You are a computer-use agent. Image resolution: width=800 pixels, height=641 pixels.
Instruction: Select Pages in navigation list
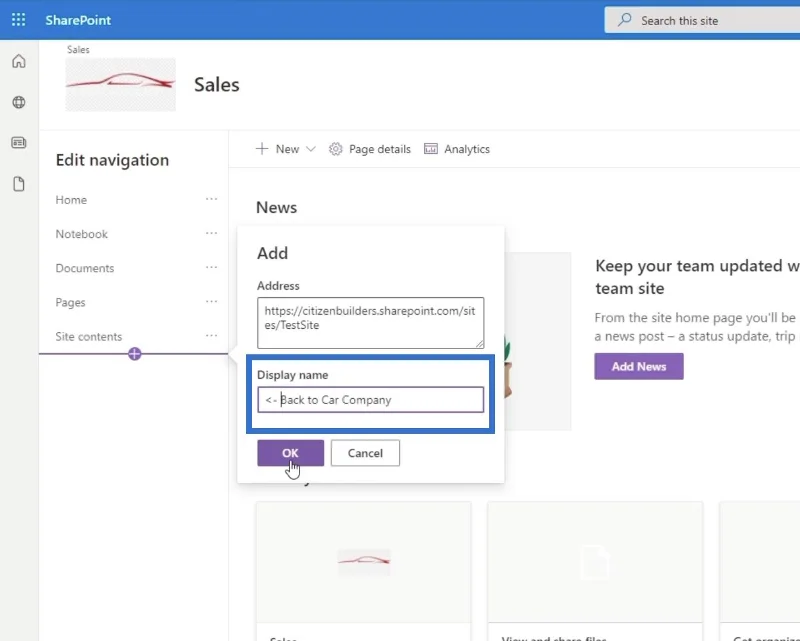tap(70, 302)
